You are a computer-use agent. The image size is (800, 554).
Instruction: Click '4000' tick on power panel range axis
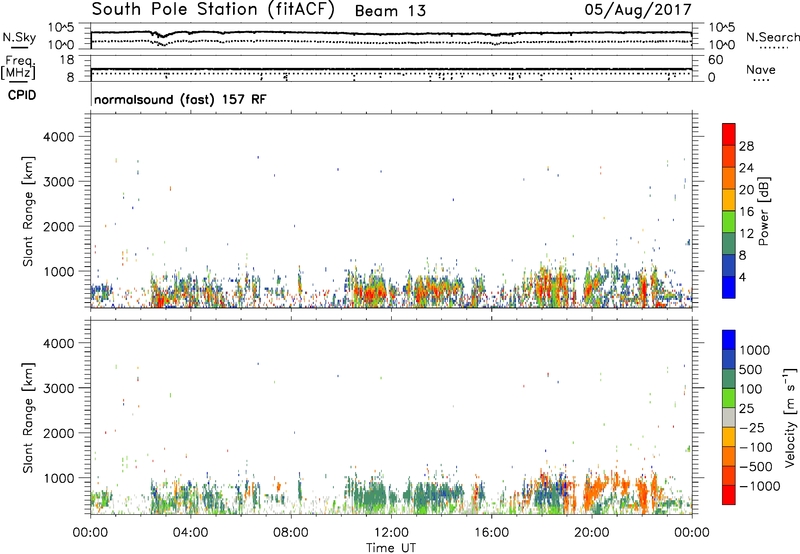59,137
